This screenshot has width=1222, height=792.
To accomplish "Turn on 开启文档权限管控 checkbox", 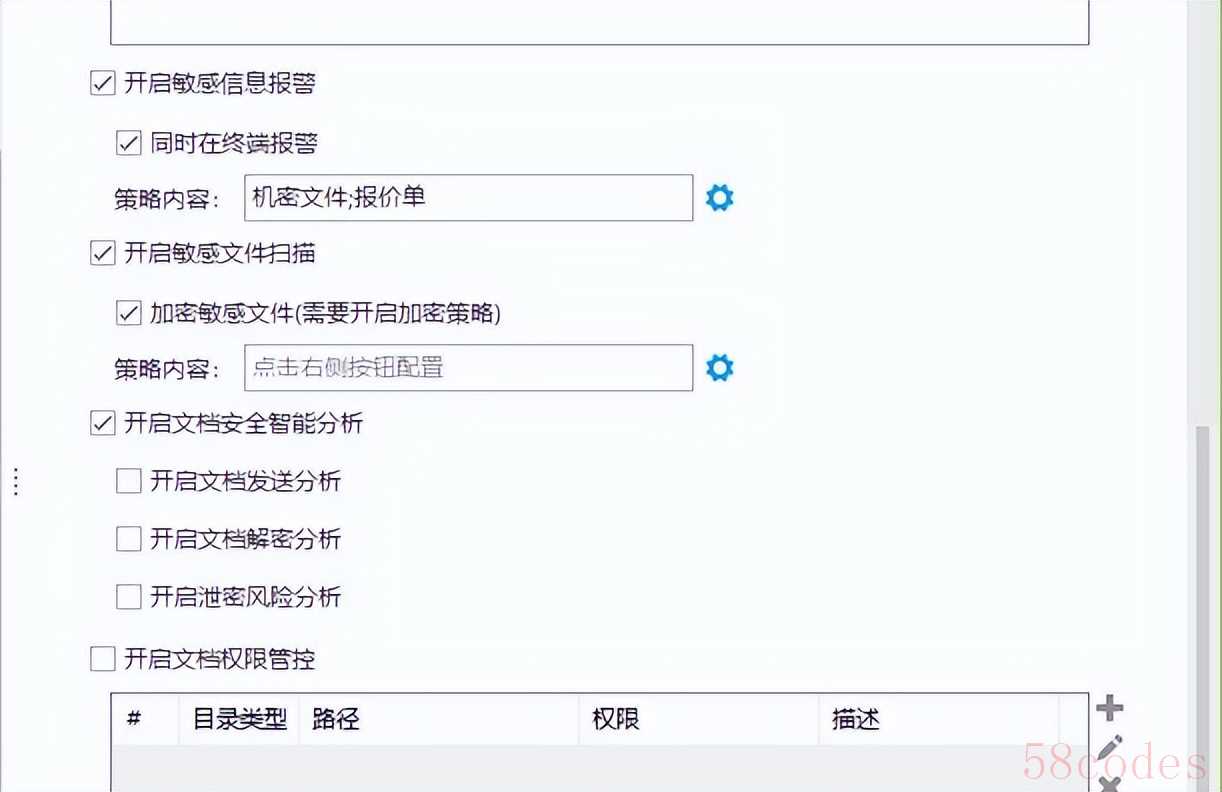I will [x=103, y=659].
